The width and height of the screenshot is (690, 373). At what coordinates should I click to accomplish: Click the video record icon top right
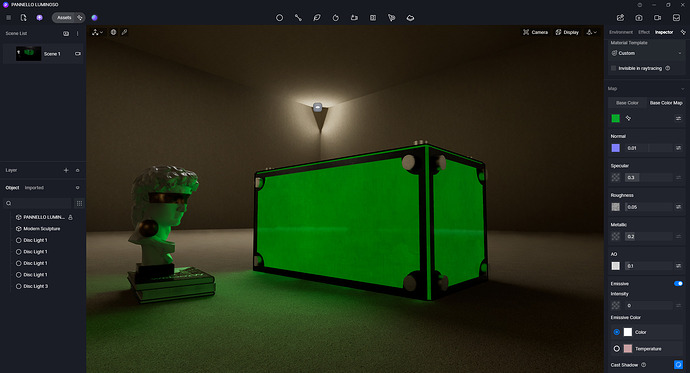click(x=657, y=18)
